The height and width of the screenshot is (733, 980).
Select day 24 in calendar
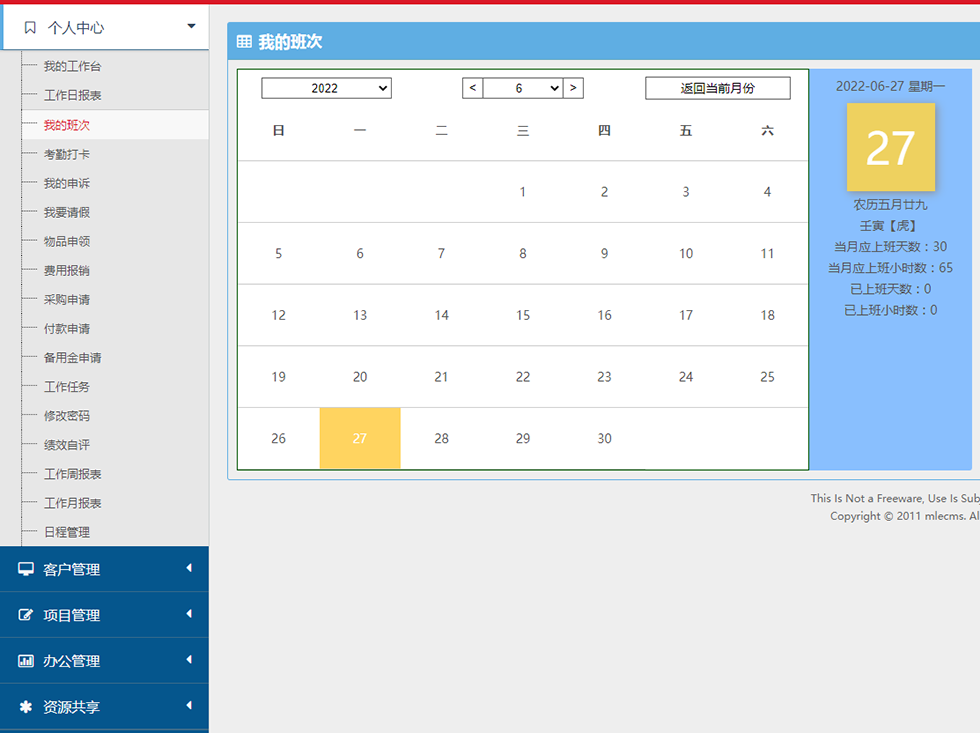(686, 377)
